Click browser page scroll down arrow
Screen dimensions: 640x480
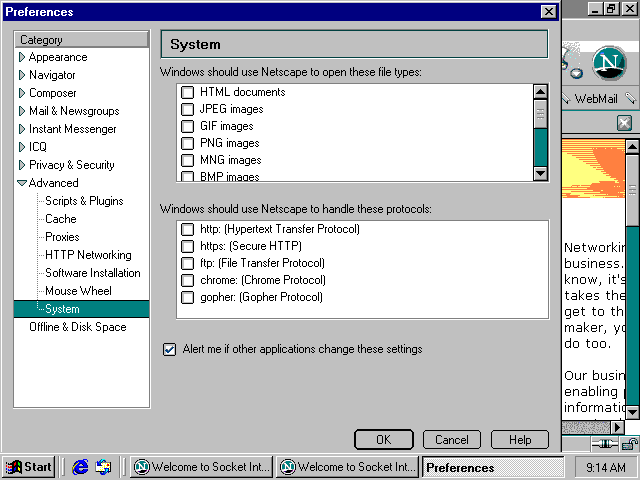click(632, 412)
